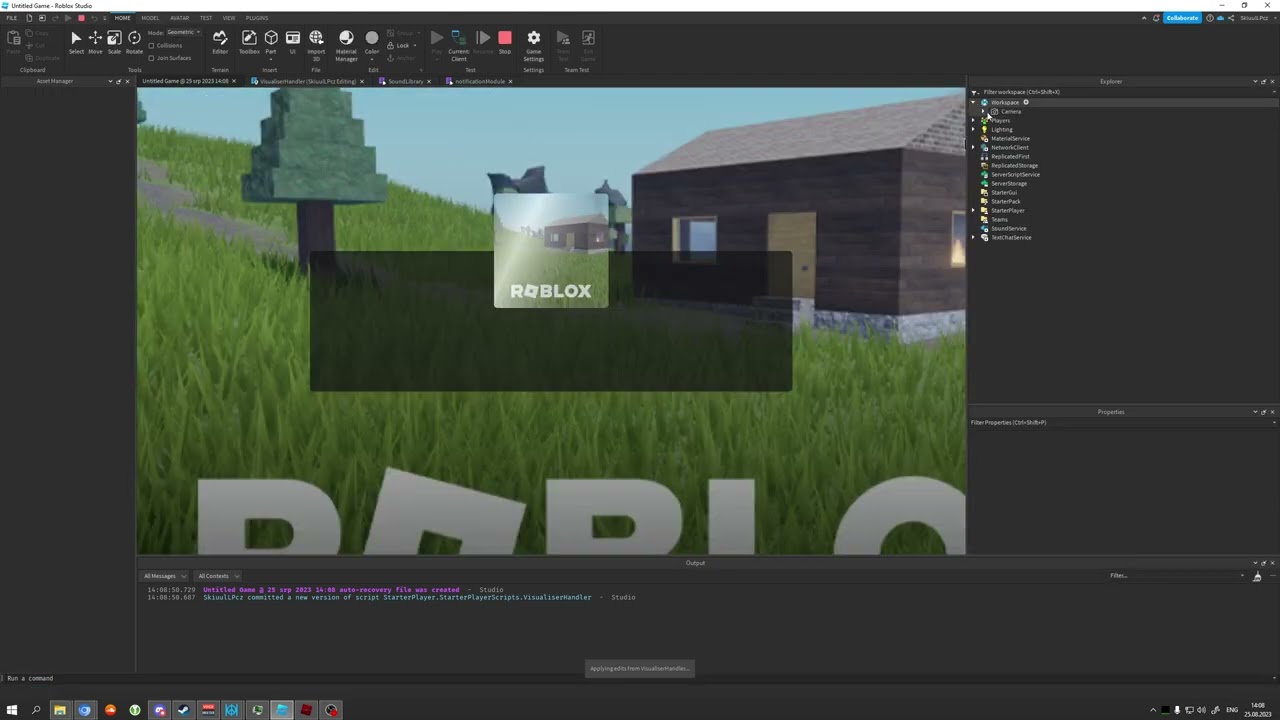This screenshot has height=720, width=1280.
Task: Expand the StarterPlayer tree node
Action: tap(974, 211)
